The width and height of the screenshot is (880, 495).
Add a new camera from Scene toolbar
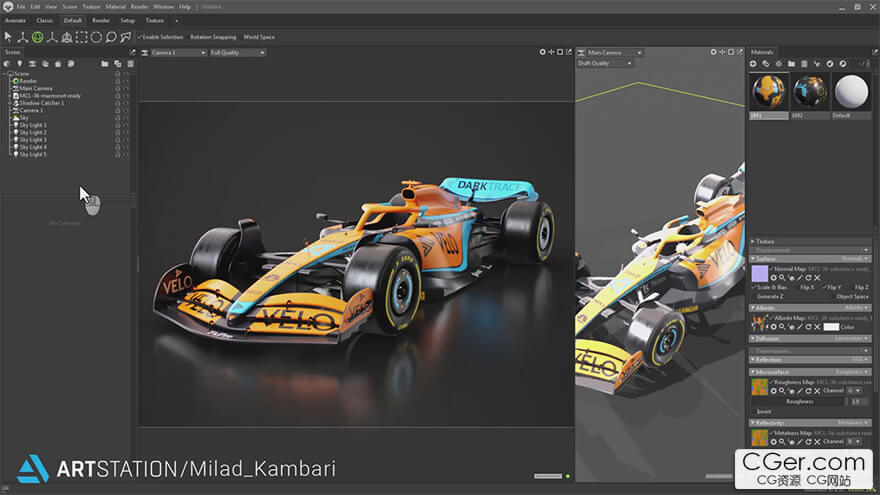click(x=33, y=64)
